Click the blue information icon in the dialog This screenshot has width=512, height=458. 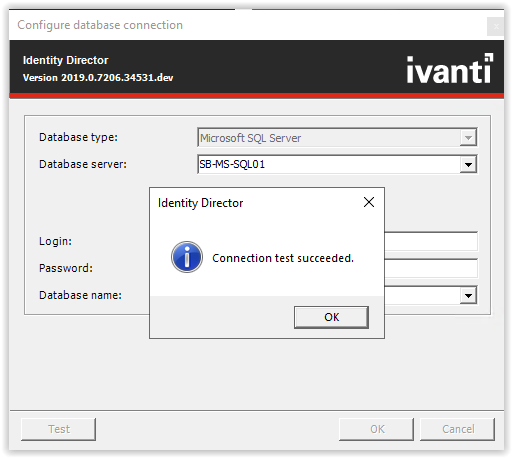pyautogui.click(x=187, y=257)
